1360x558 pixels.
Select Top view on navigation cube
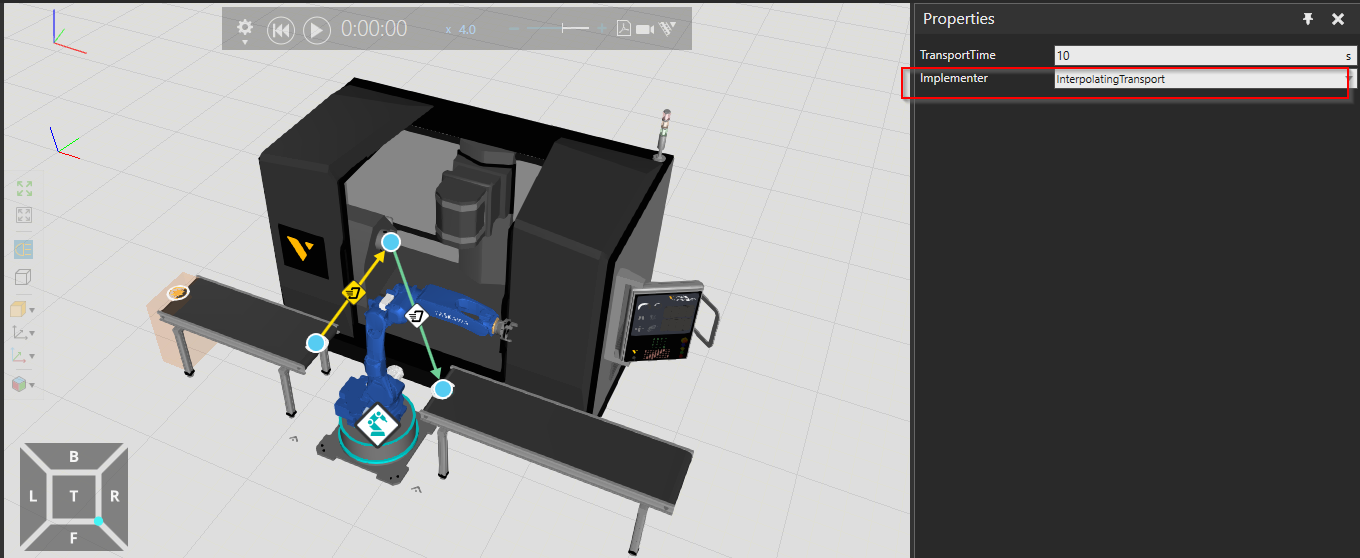(x=74, y=496)
